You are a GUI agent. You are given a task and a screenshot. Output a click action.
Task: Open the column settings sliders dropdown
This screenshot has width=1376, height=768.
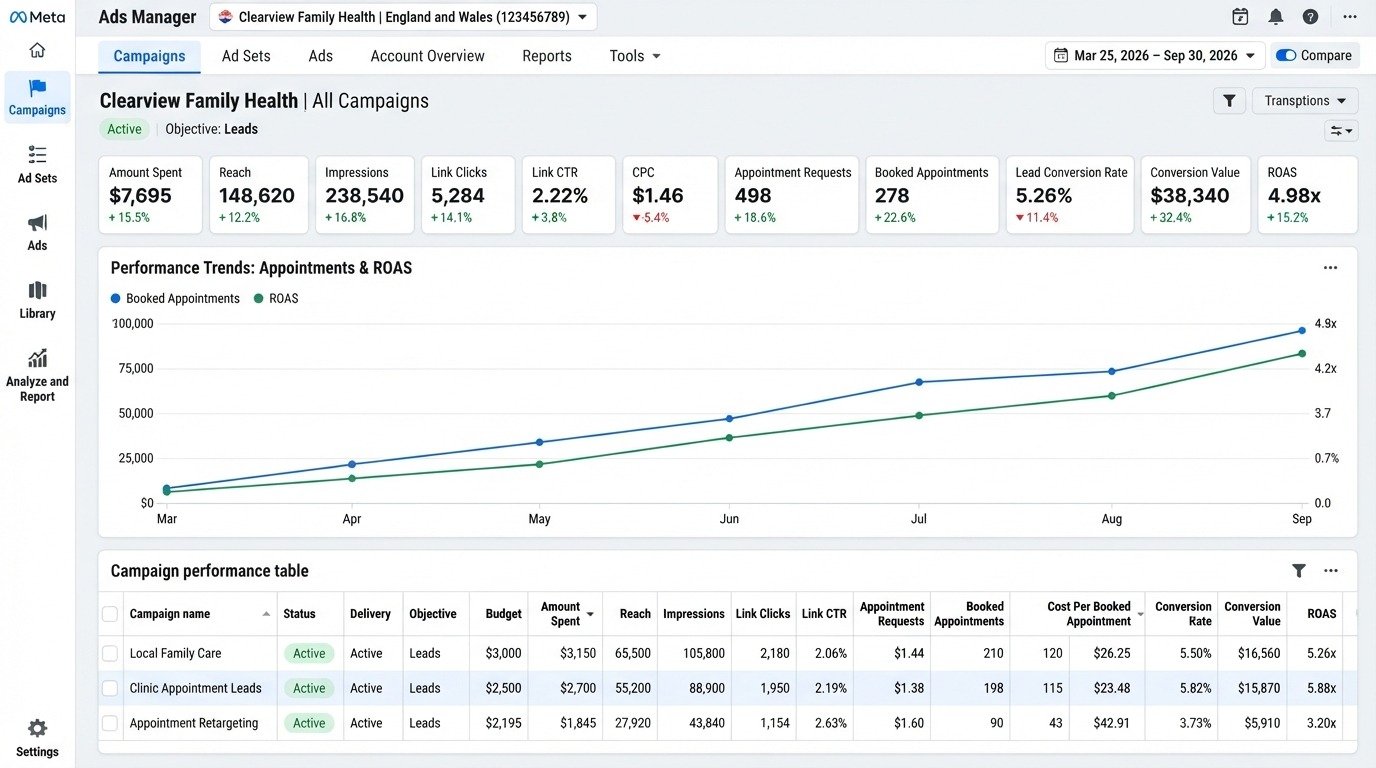pos(1341,131)
